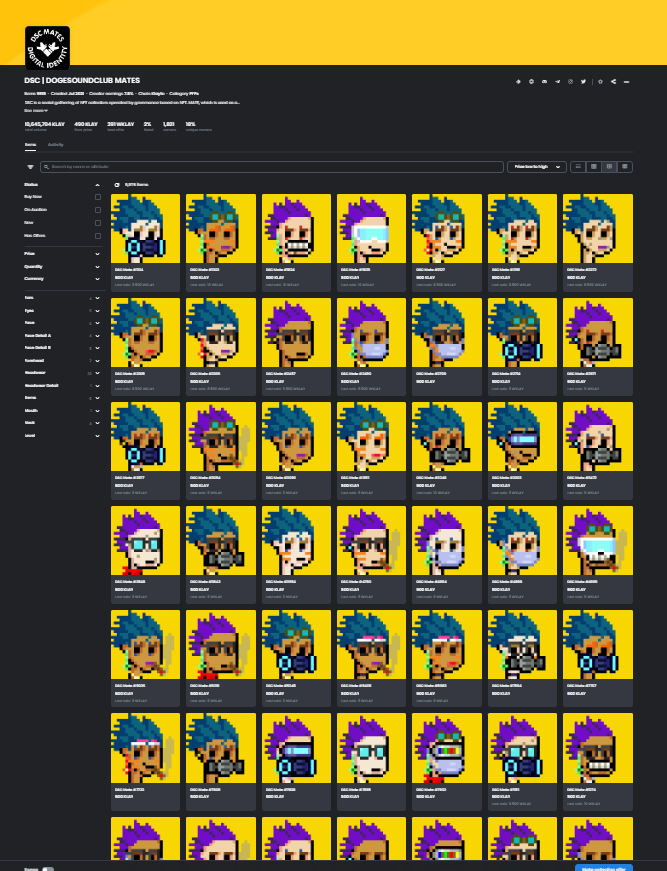Screen dimensions: 667x871
Task: Click the DSC | DOGESOUNDCLUB MATES title
Action: point(82,81)
